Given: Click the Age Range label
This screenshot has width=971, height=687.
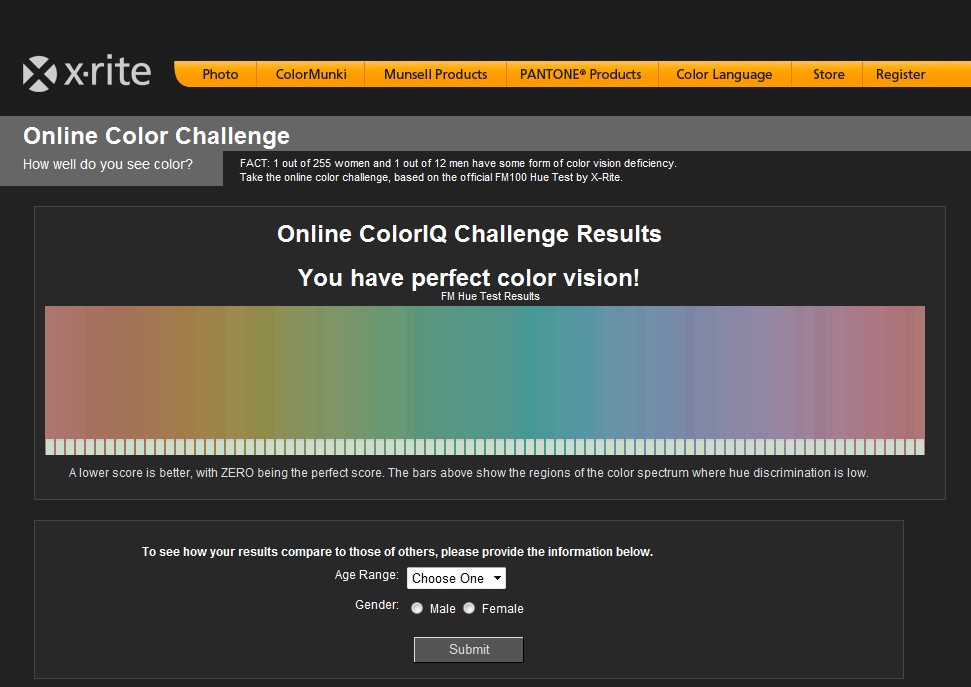Looking at the screenshot, I should (x=367, y=575).
